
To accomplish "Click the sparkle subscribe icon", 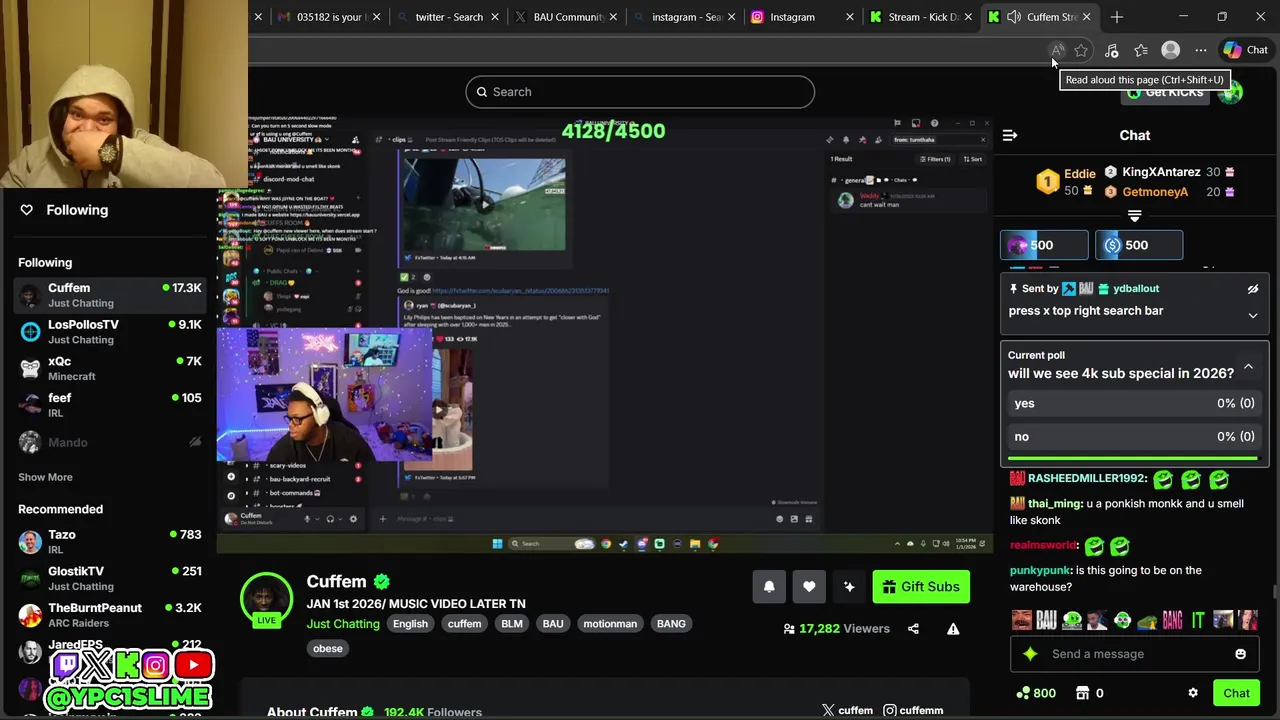I will (849, 587).
